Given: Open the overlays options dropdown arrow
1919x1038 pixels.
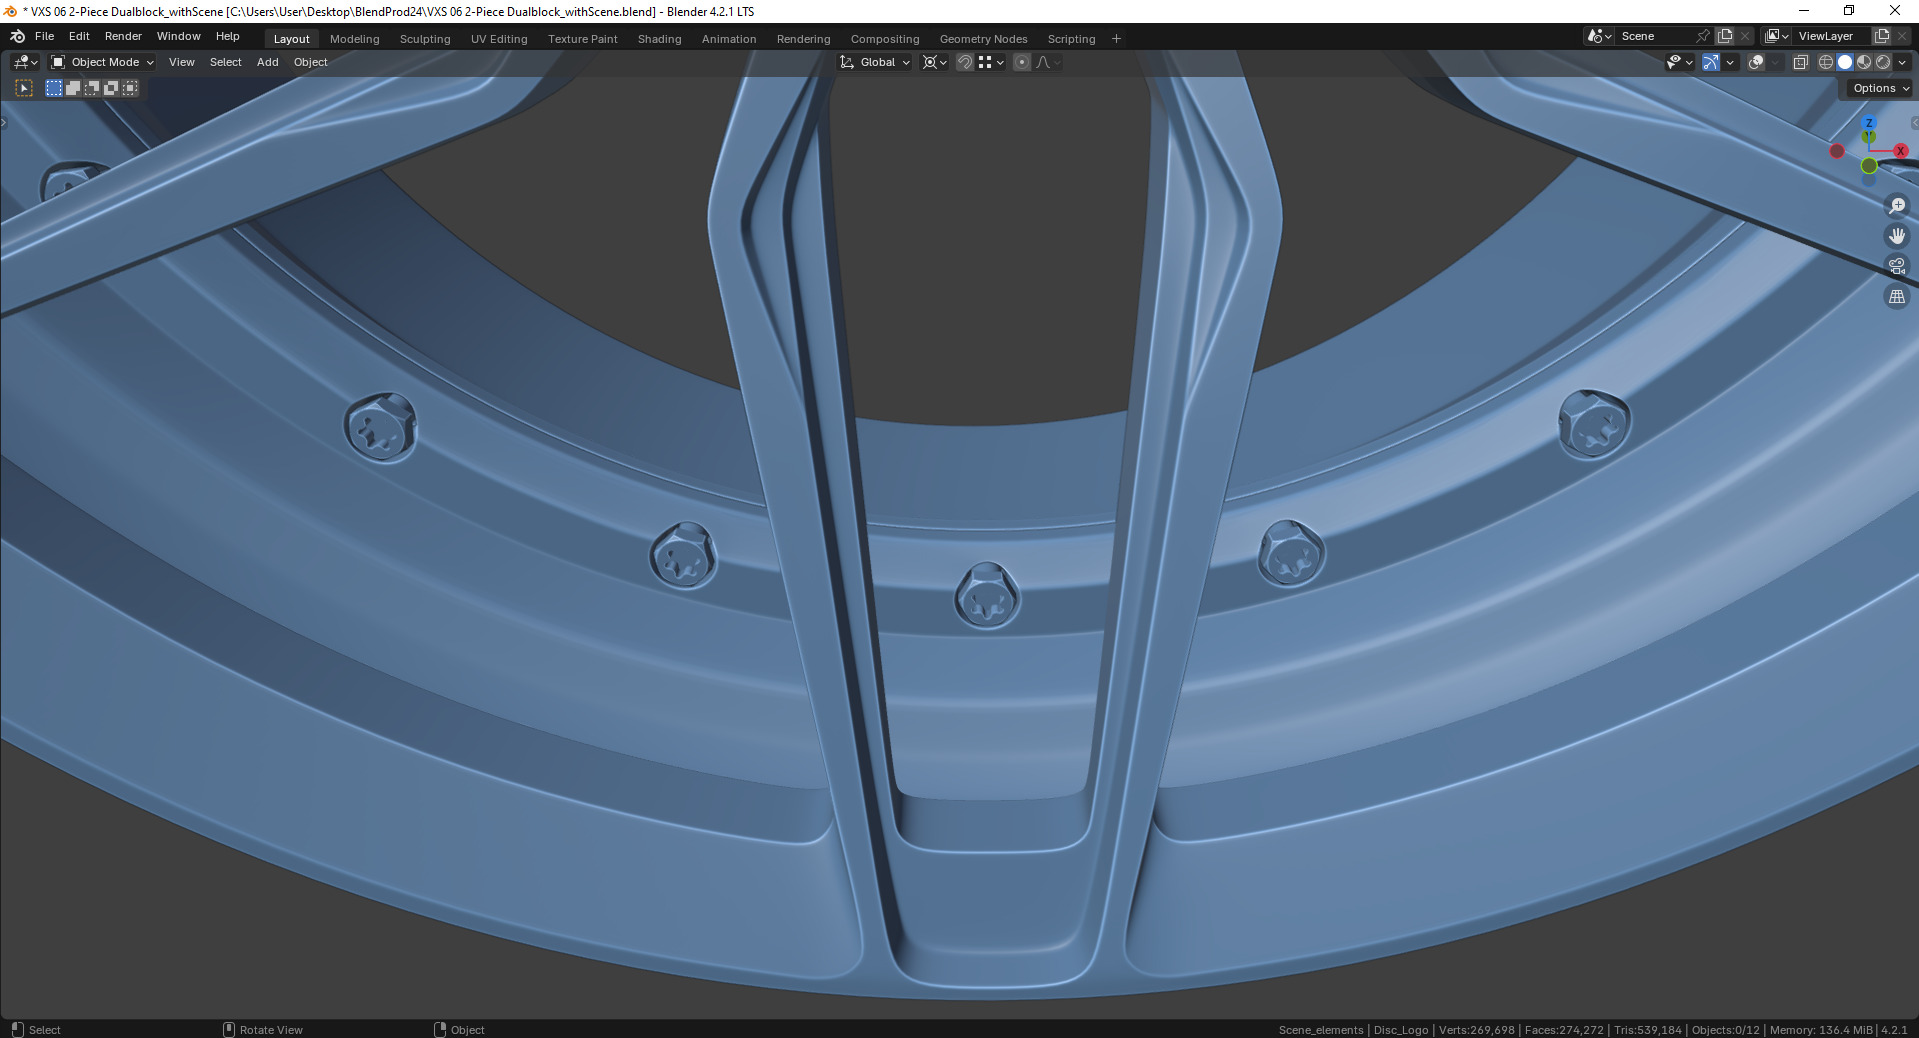Looking at the screenshot, I should click(1775, 62).
